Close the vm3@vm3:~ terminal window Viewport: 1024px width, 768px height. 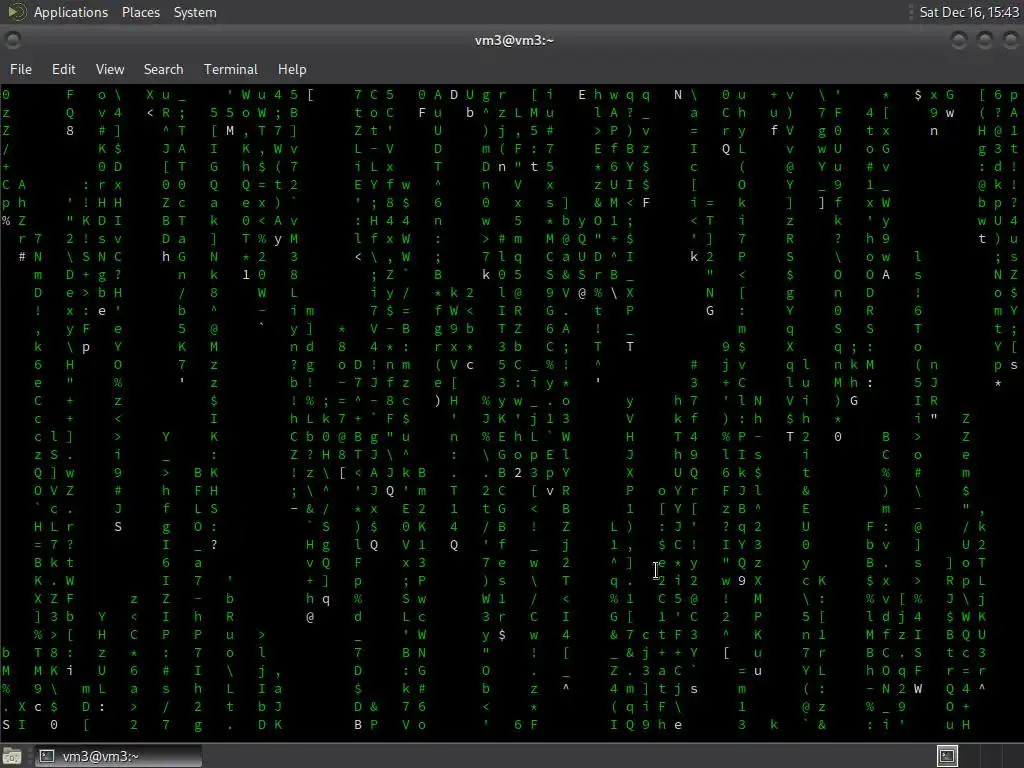[x=1010, y=40]
